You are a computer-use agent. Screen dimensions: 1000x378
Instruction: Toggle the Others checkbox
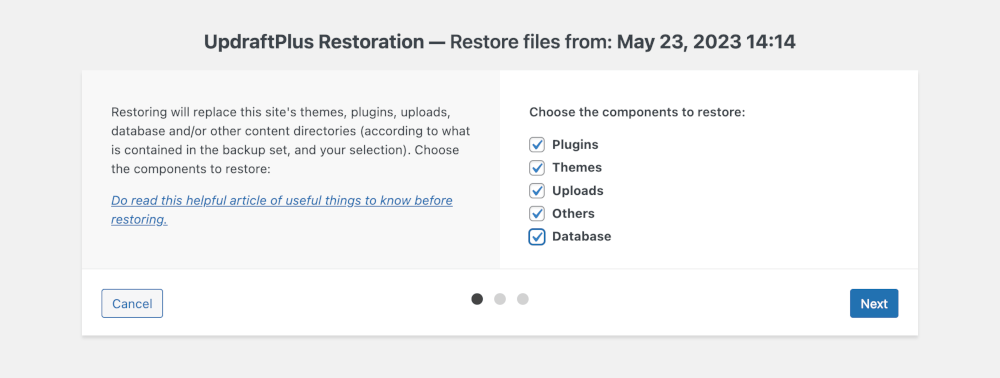[537, 214]
